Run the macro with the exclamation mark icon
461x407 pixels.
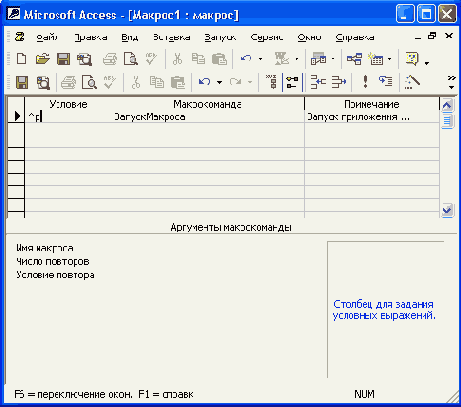[365, 82]
